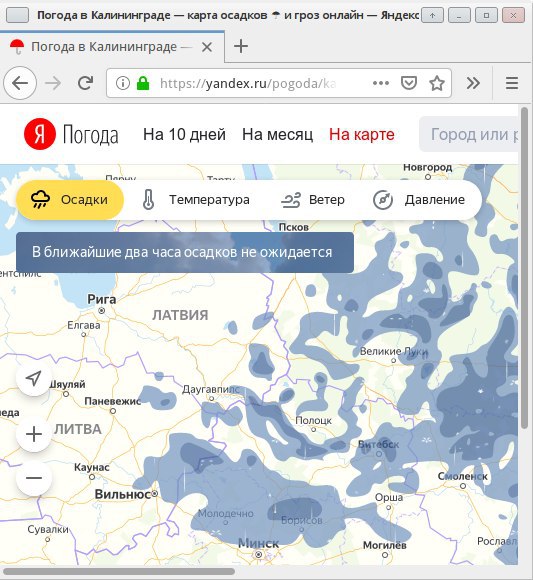This screenshot has height=580, width=533.
Task: Click the Yandex Я logo
Action: tap(40, 134)
